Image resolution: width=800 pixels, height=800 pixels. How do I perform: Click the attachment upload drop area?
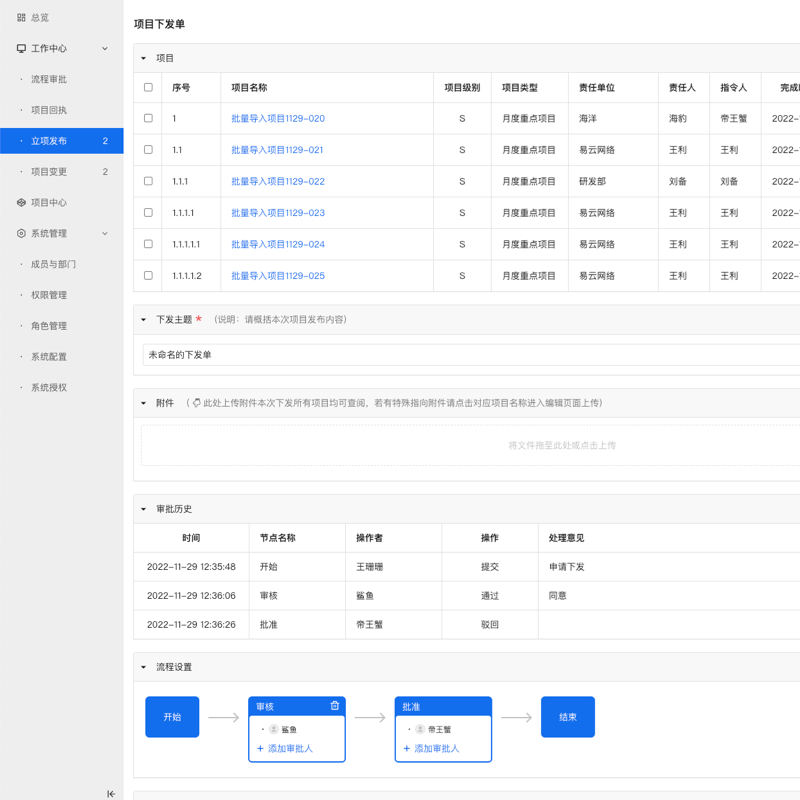(x=470, y=445)
